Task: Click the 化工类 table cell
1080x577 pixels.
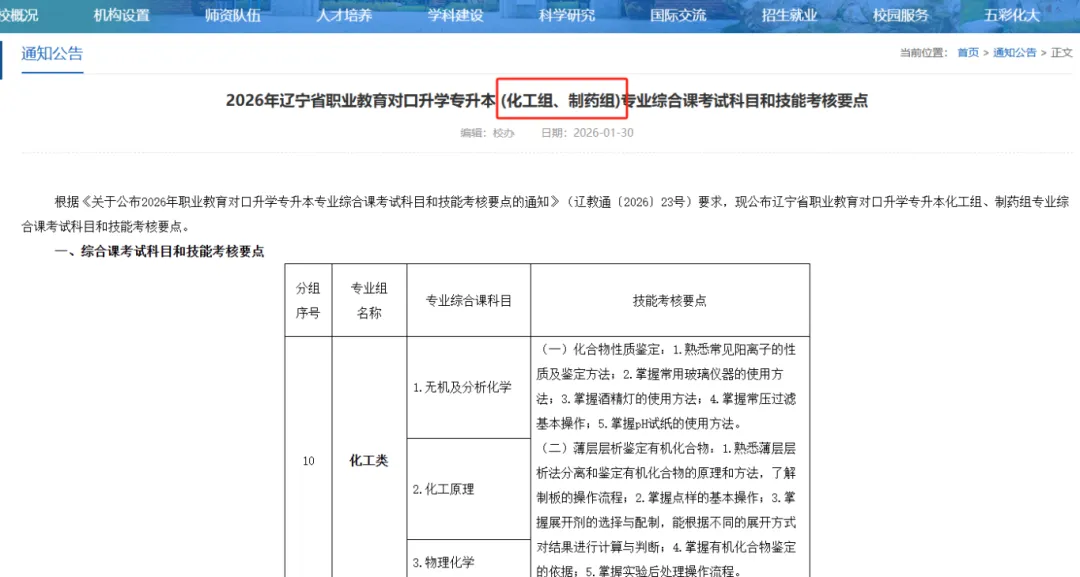Action: point(369,461)
